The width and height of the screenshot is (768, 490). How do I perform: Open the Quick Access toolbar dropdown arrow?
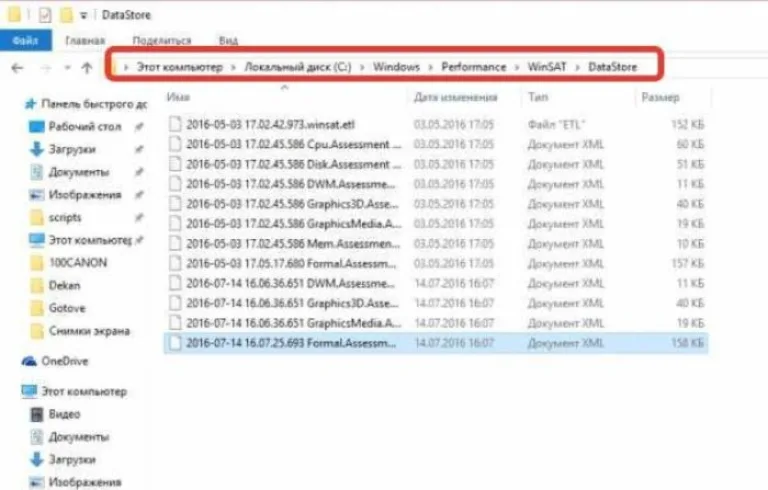[84, 16]
